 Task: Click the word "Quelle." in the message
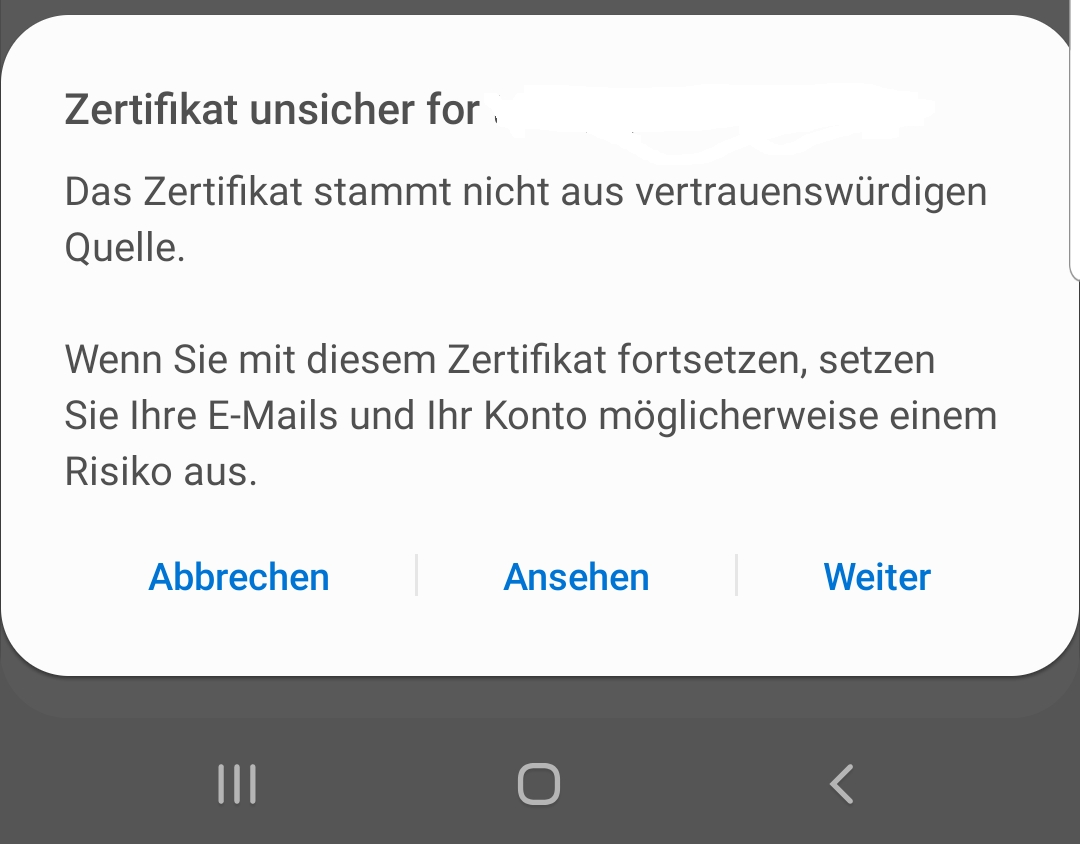(x=125, y=248)
